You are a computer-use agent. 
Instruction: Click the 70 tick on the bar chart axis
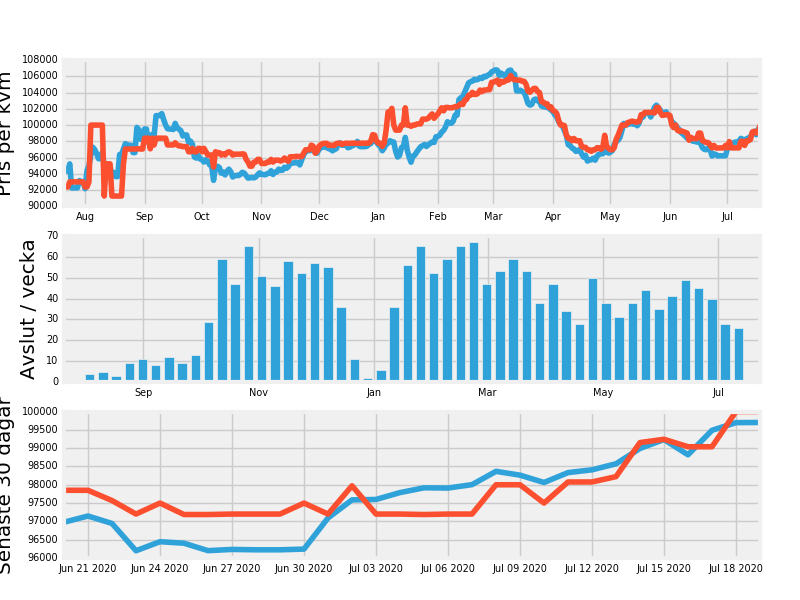(x=52, y=236)
